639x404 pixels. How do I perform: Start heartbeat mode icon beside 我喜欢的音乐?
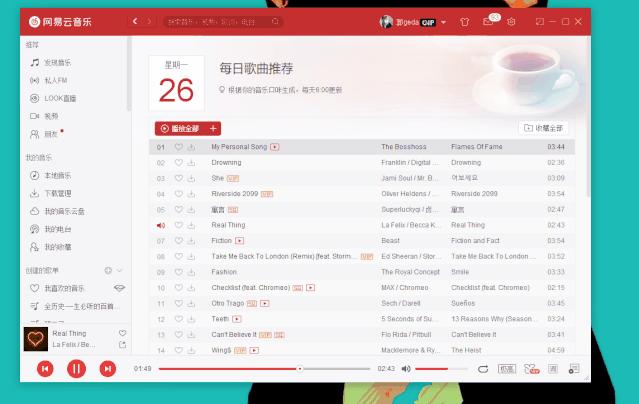click(x=119, y=288)
